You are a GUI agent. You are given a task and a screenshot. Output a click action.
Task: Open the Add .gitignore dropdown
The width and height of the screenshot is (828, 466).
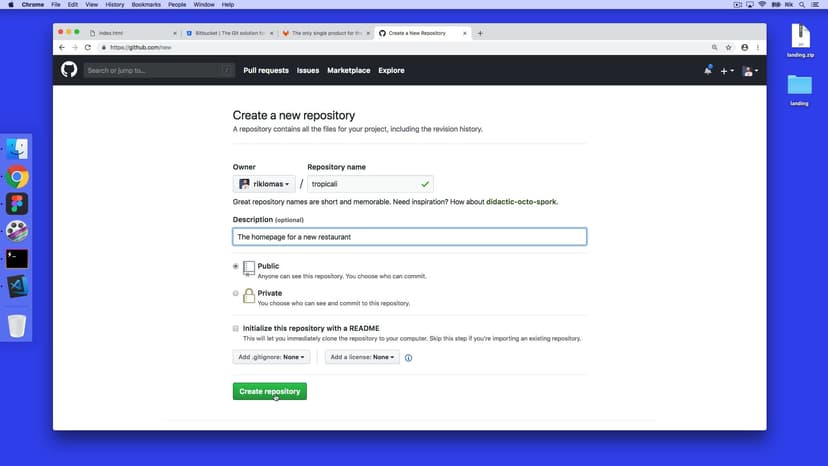pyautogui.click(x=271, y=357)
